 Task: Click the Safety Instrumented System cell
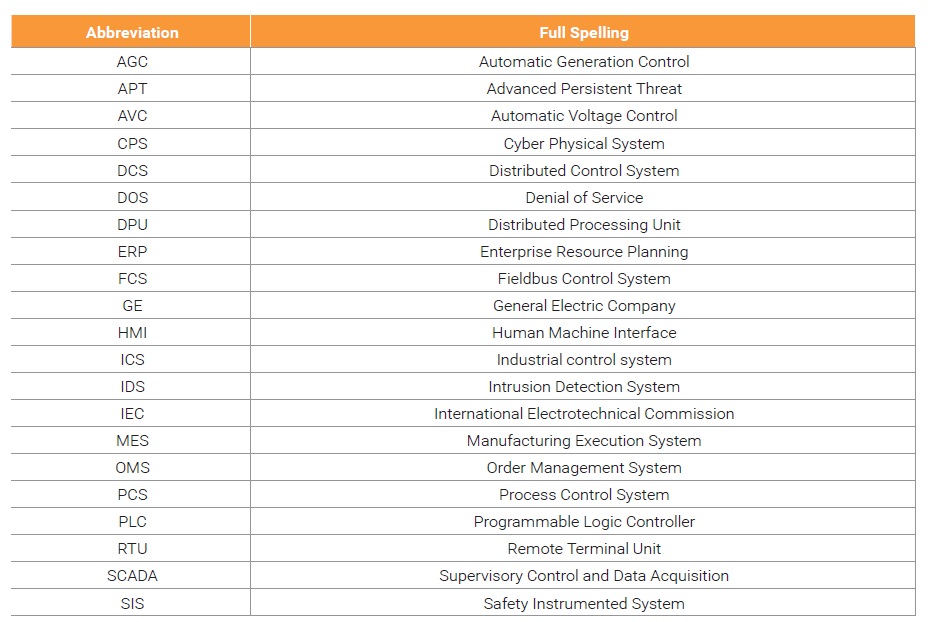tap(584, 604)
